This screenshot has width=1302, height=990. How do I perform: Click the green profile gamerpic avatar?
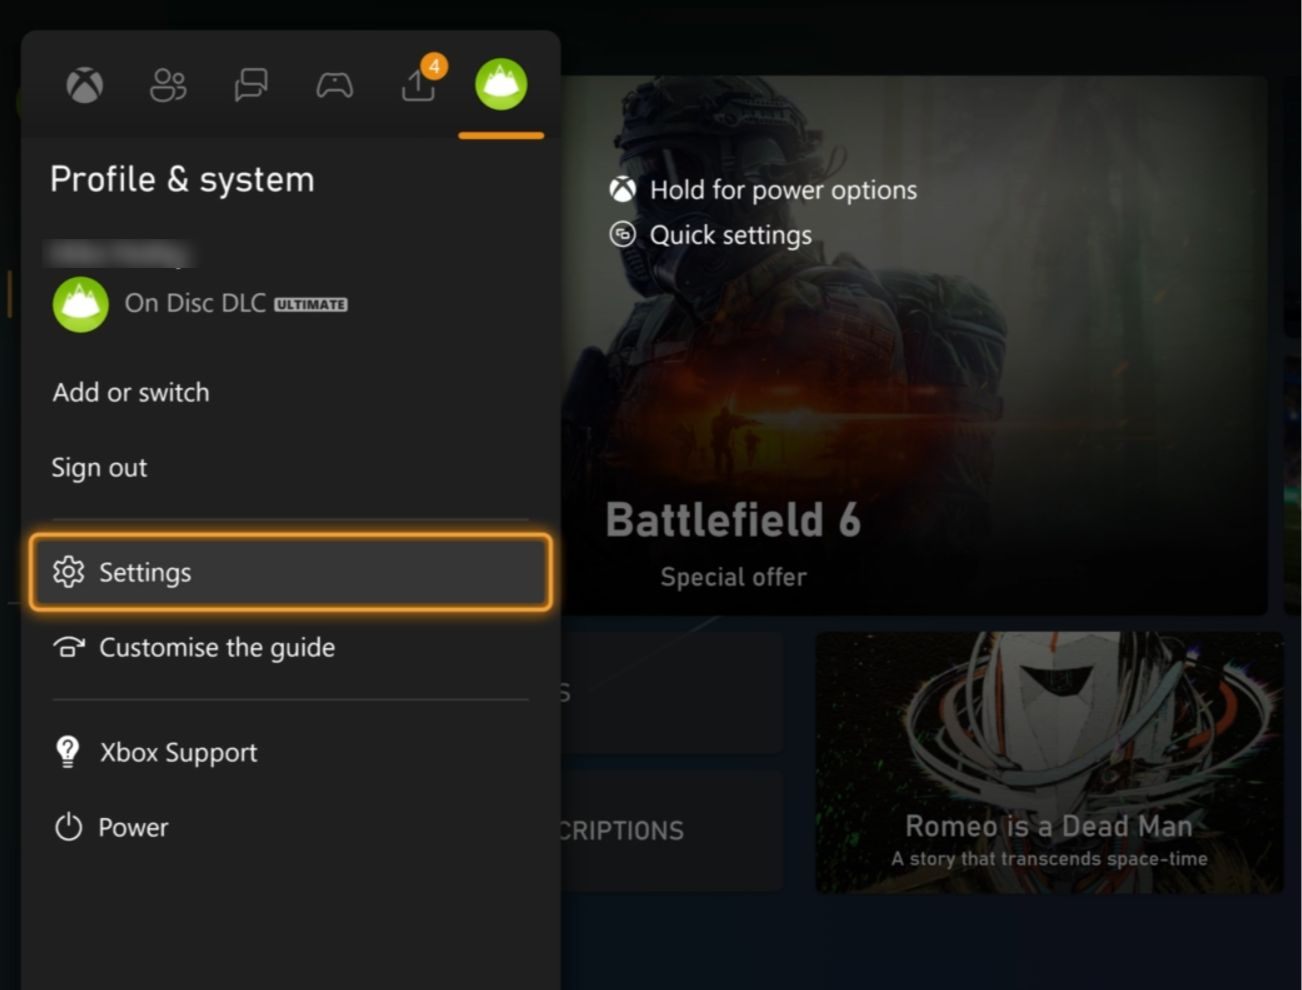tap(80, 304)
